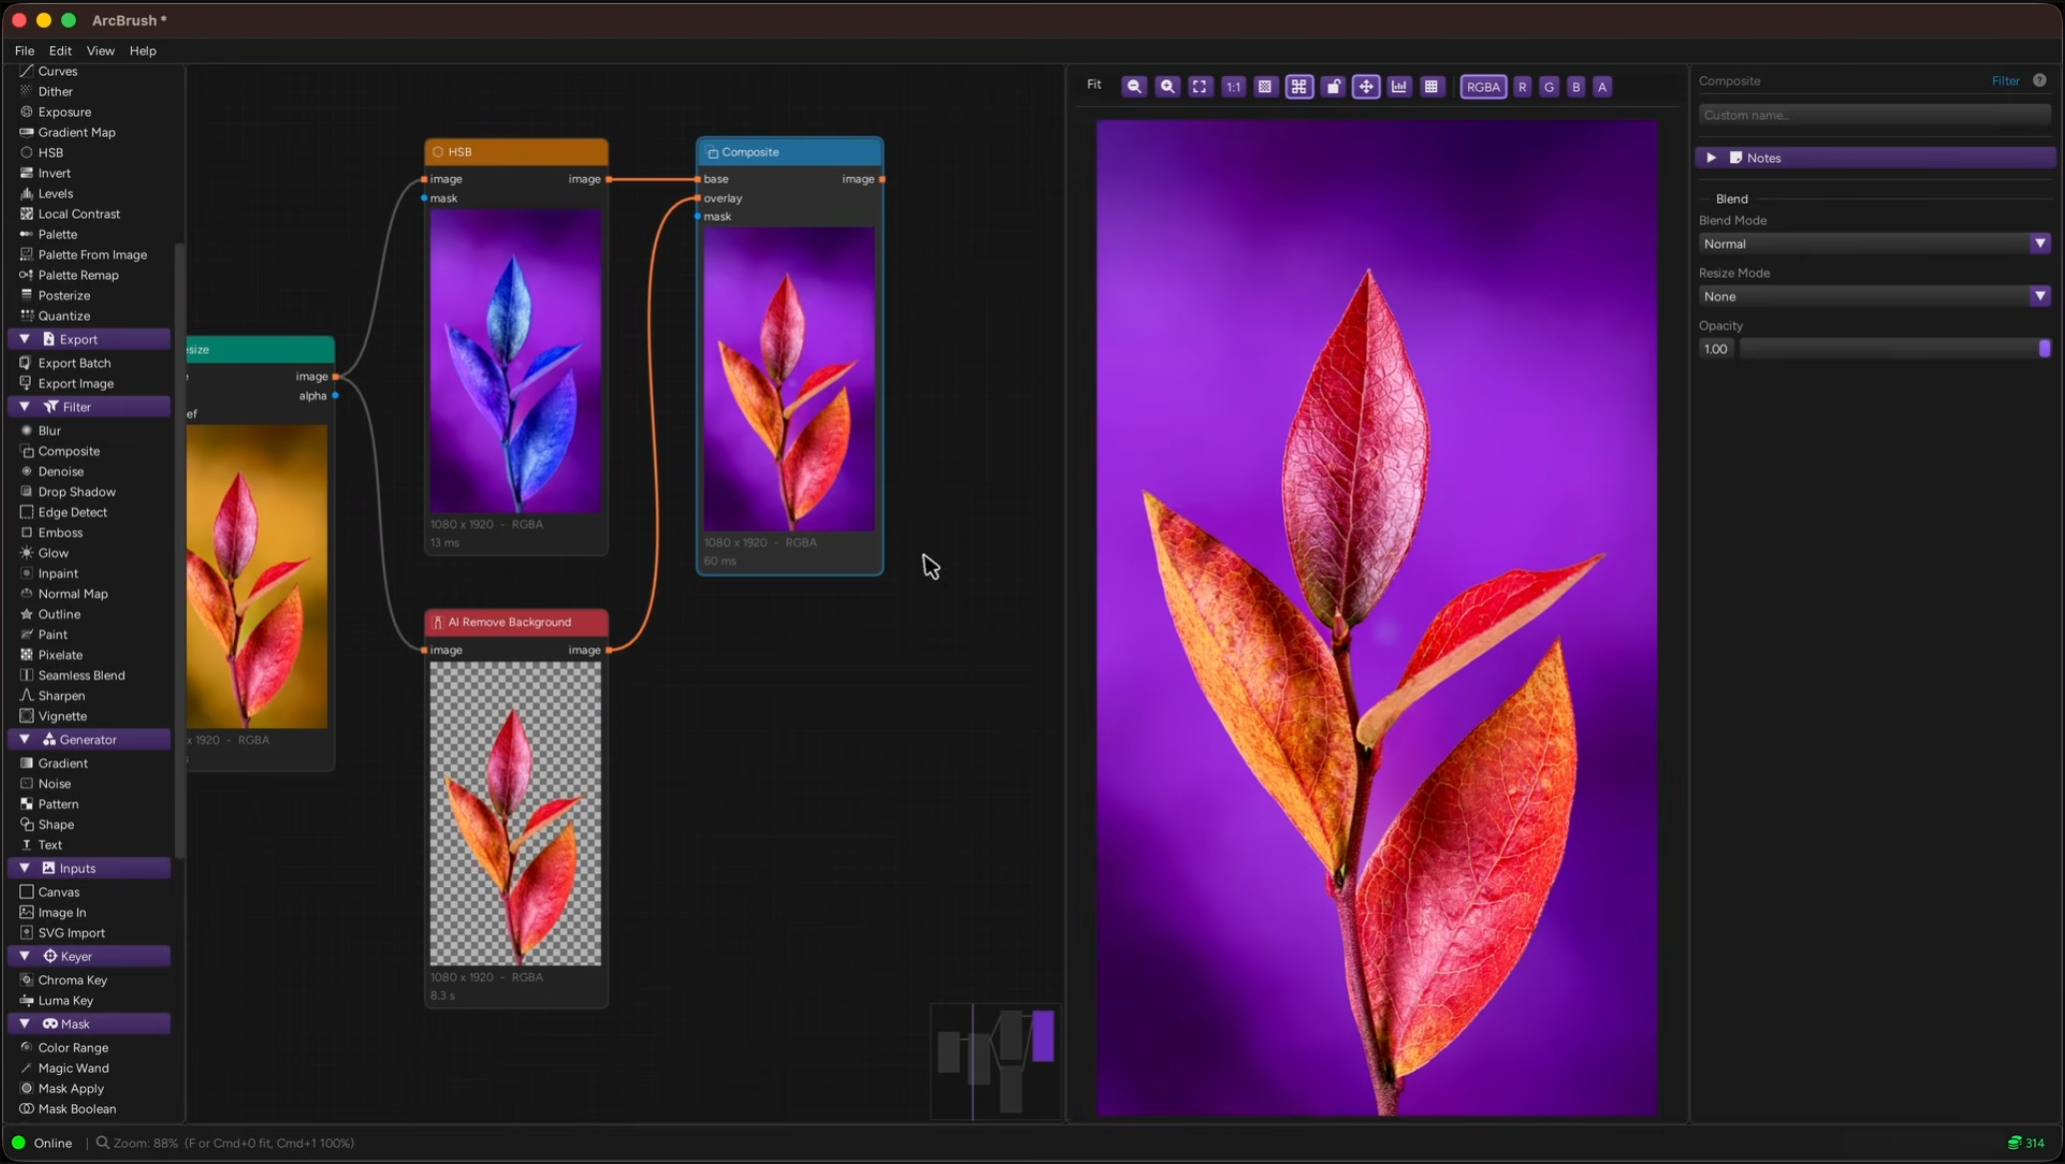Open the Edit menu

click(x=60, y=51)
